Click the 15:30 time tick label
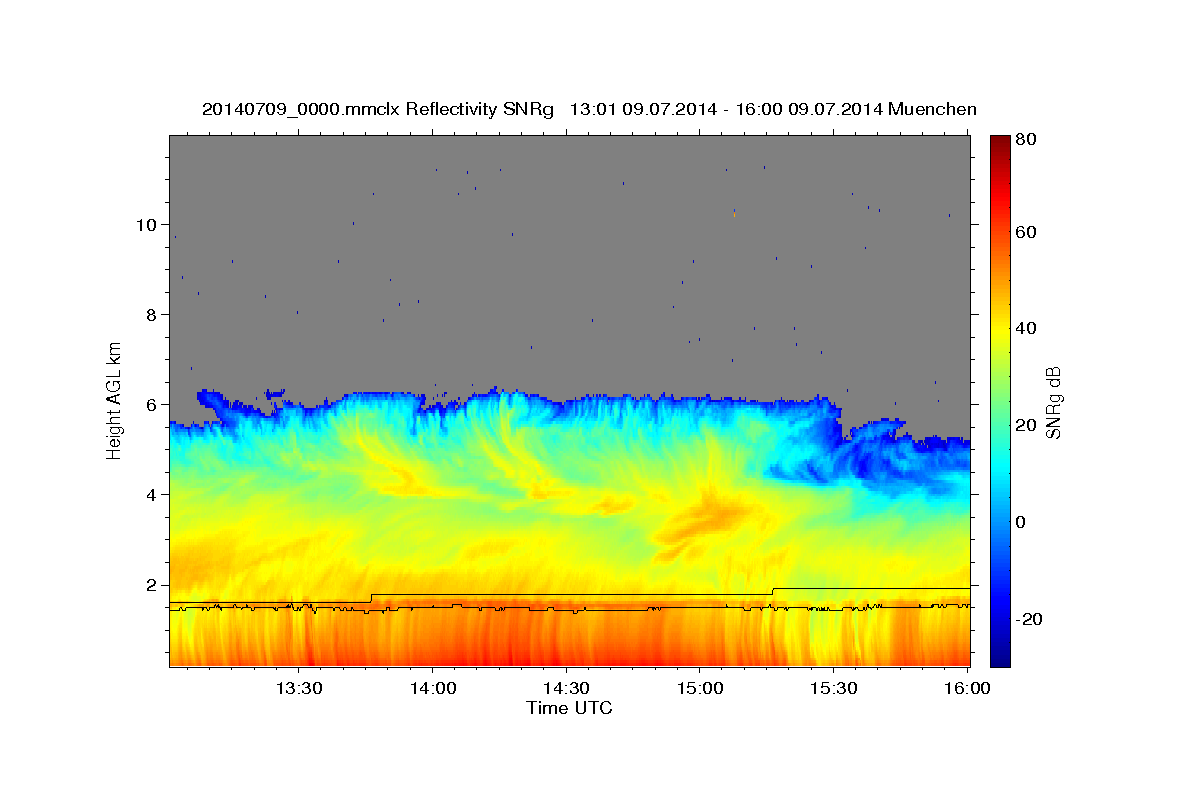 (x=833, y=689)
